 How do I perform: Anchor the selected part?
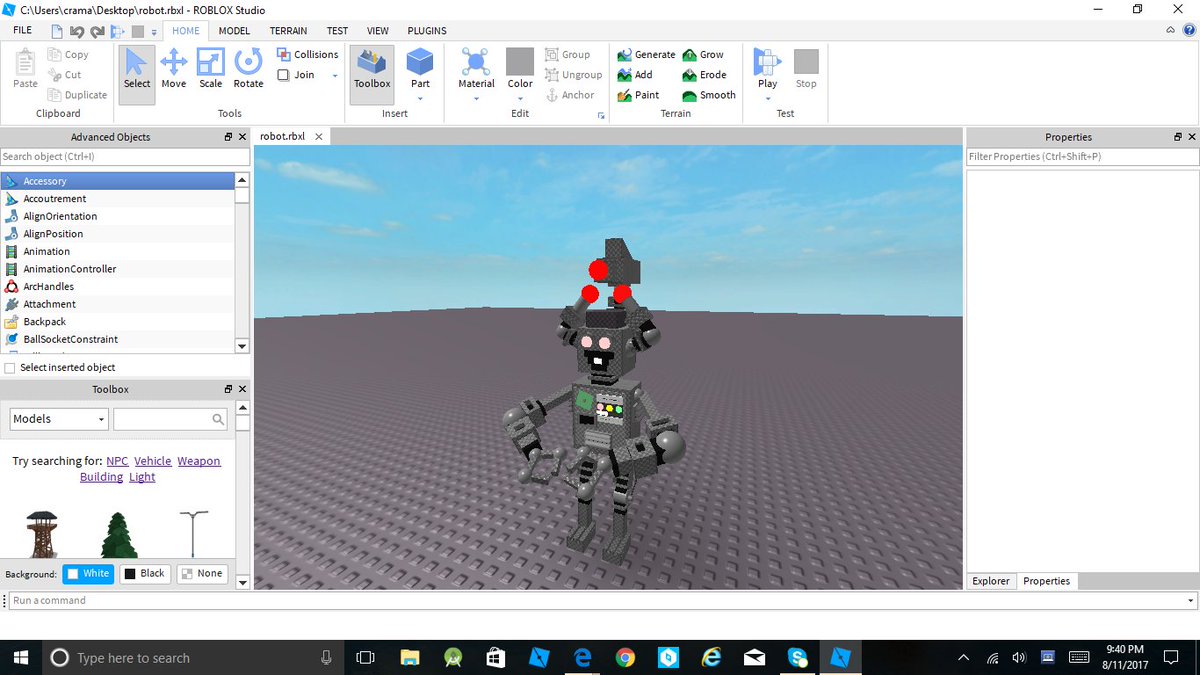[570, 95]
